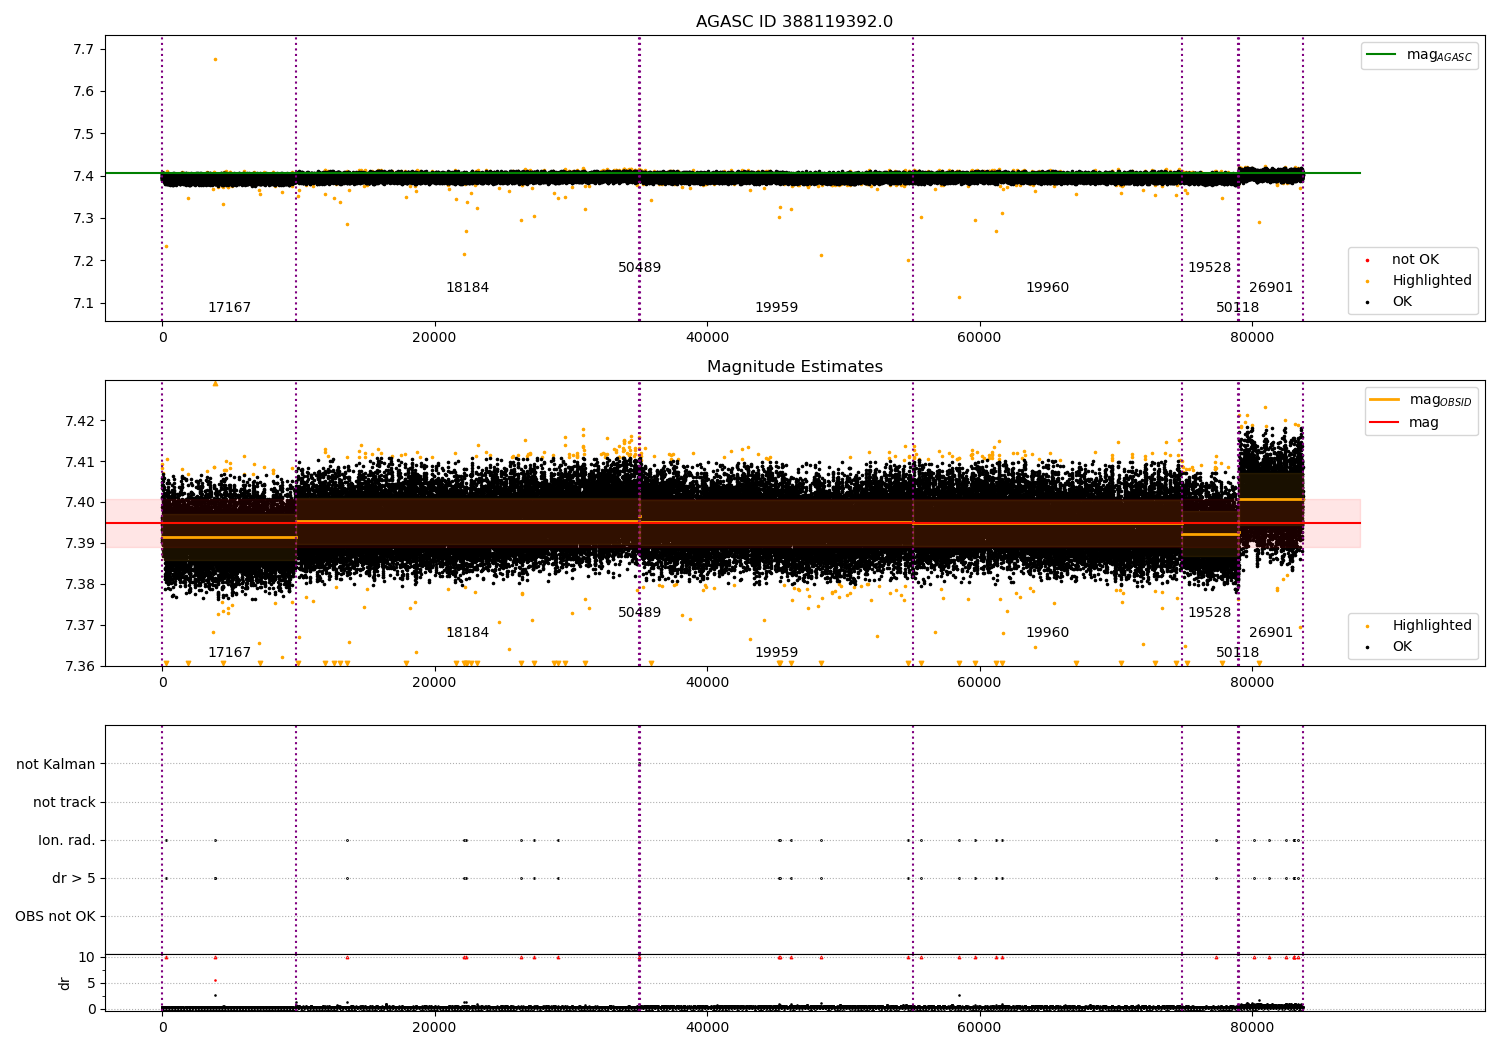Click the 7.1 y-axis tick label

pyautogui.click(x=85, y=304)
